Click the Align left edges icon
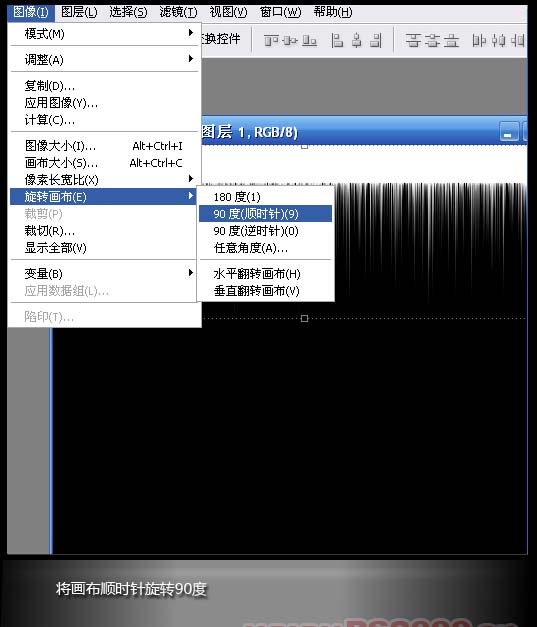Image resolution: width=537 pixels, height=627 pixels. point(337,40)
